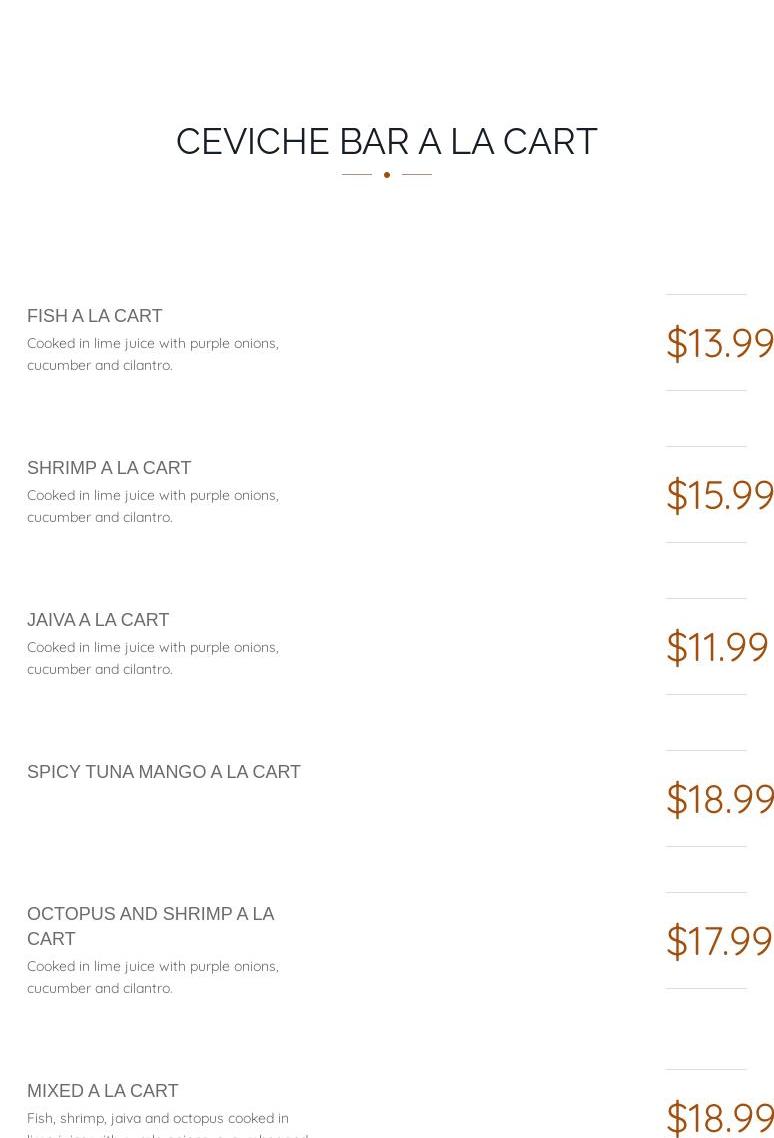Click the Ceviche Bar A La Cart heading
774x1138 pixels.
(386, 142)
